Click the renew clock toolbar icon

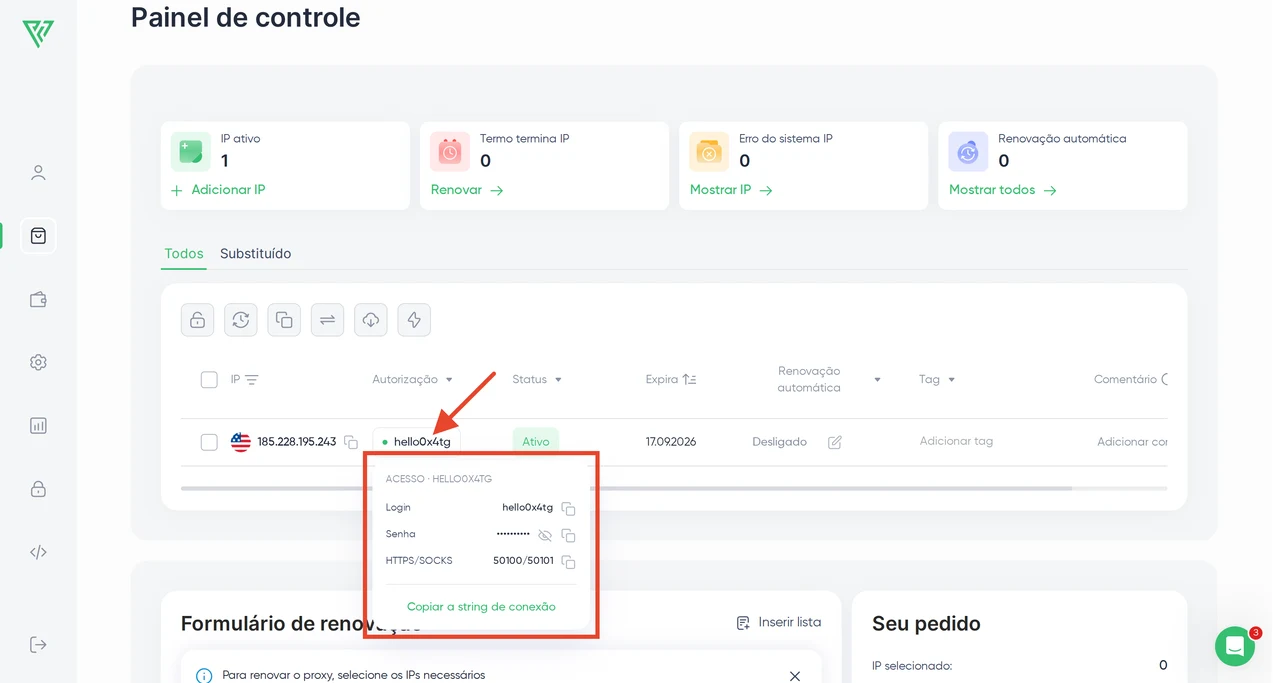tap(241, 320)
